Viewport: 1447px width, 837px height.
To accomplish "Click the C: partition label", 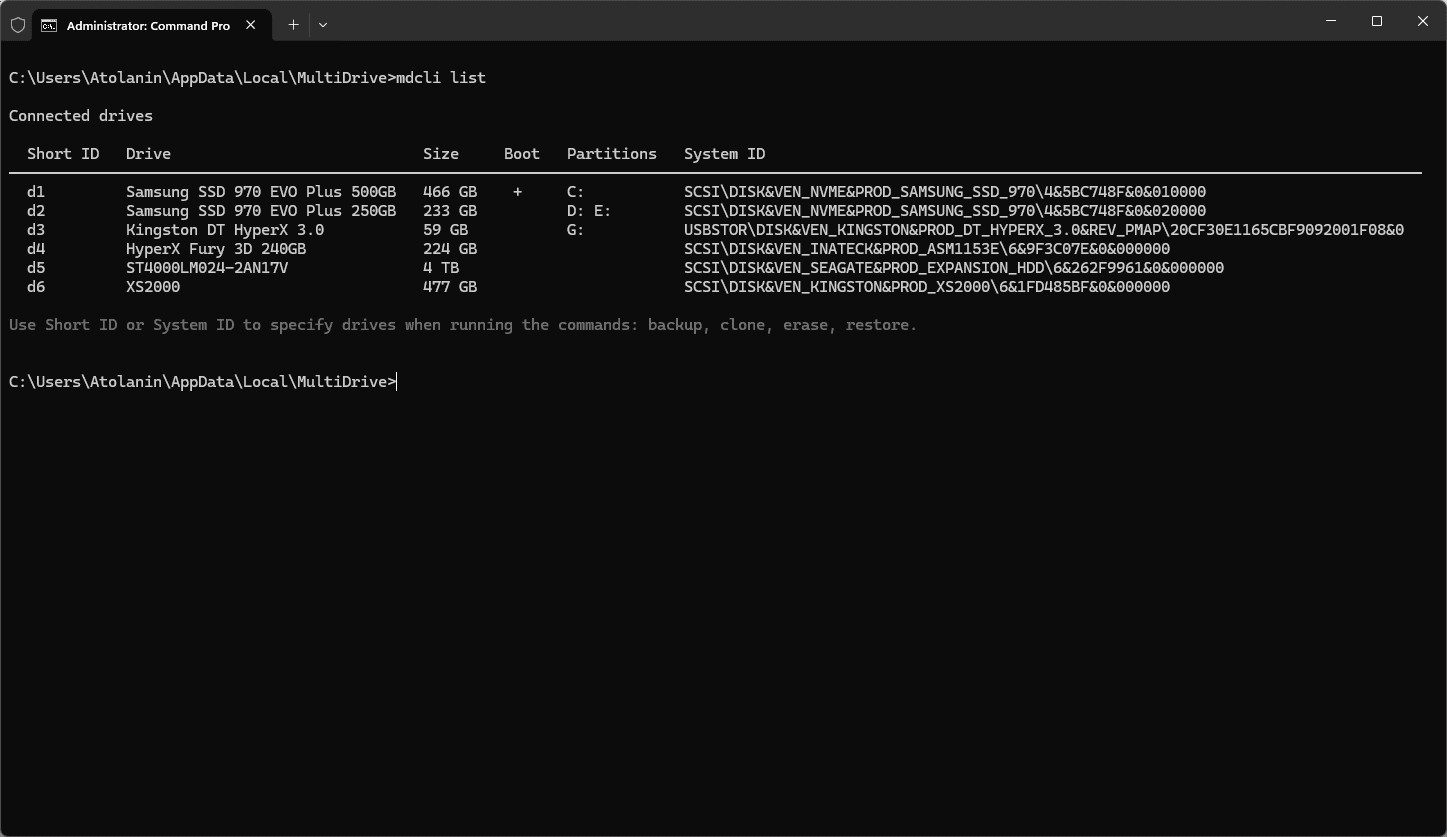I will point(576,191).
